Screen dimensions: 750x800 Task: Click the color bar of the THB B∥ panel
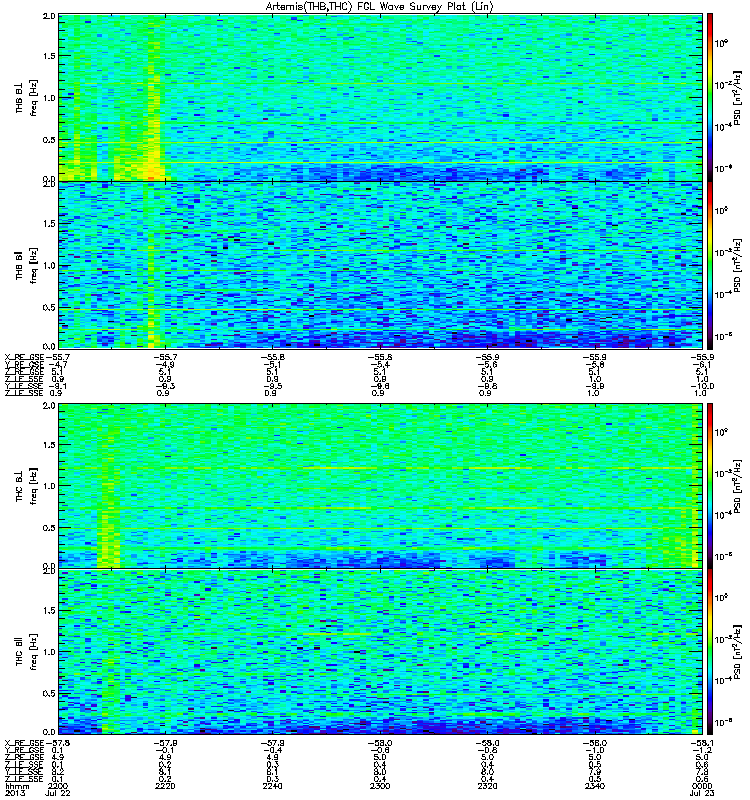tap(710, 265)
